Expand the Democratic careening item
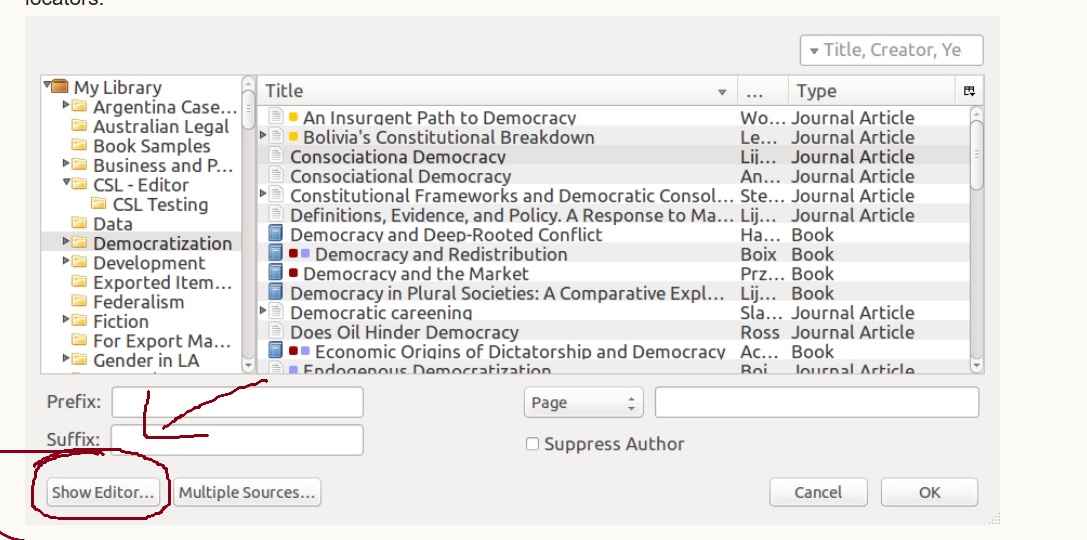Screen dimensions: 1087x540 (x=263, y=311)
